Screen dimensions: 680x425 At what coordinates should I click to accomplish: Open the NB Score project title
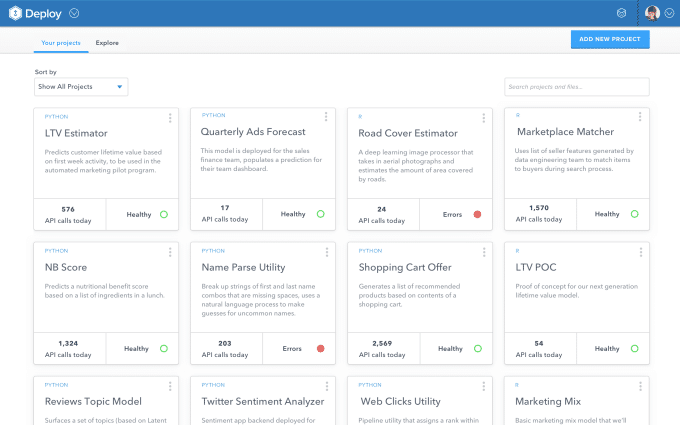point(66,267)
